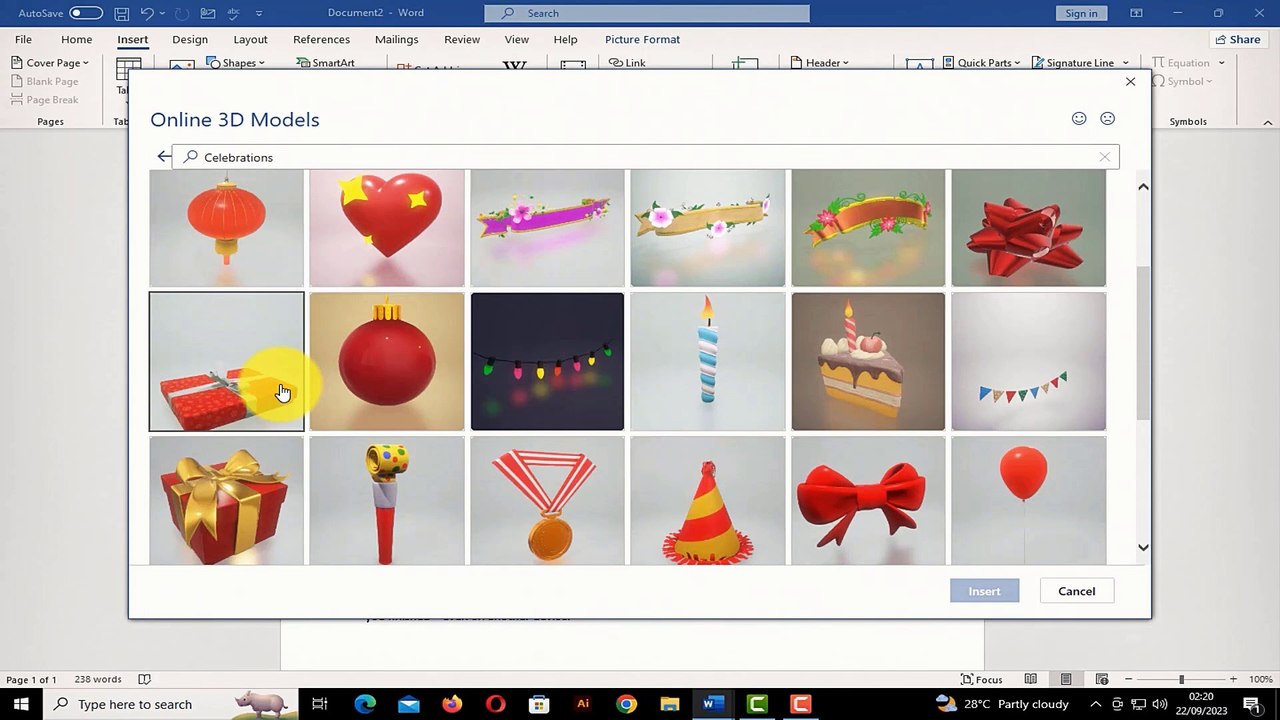This screenshot has height=720, width=1280.
Task: Launch Adobe Illustrator from the taskbar
Action: pyautogui.click(x=583, y=704)
